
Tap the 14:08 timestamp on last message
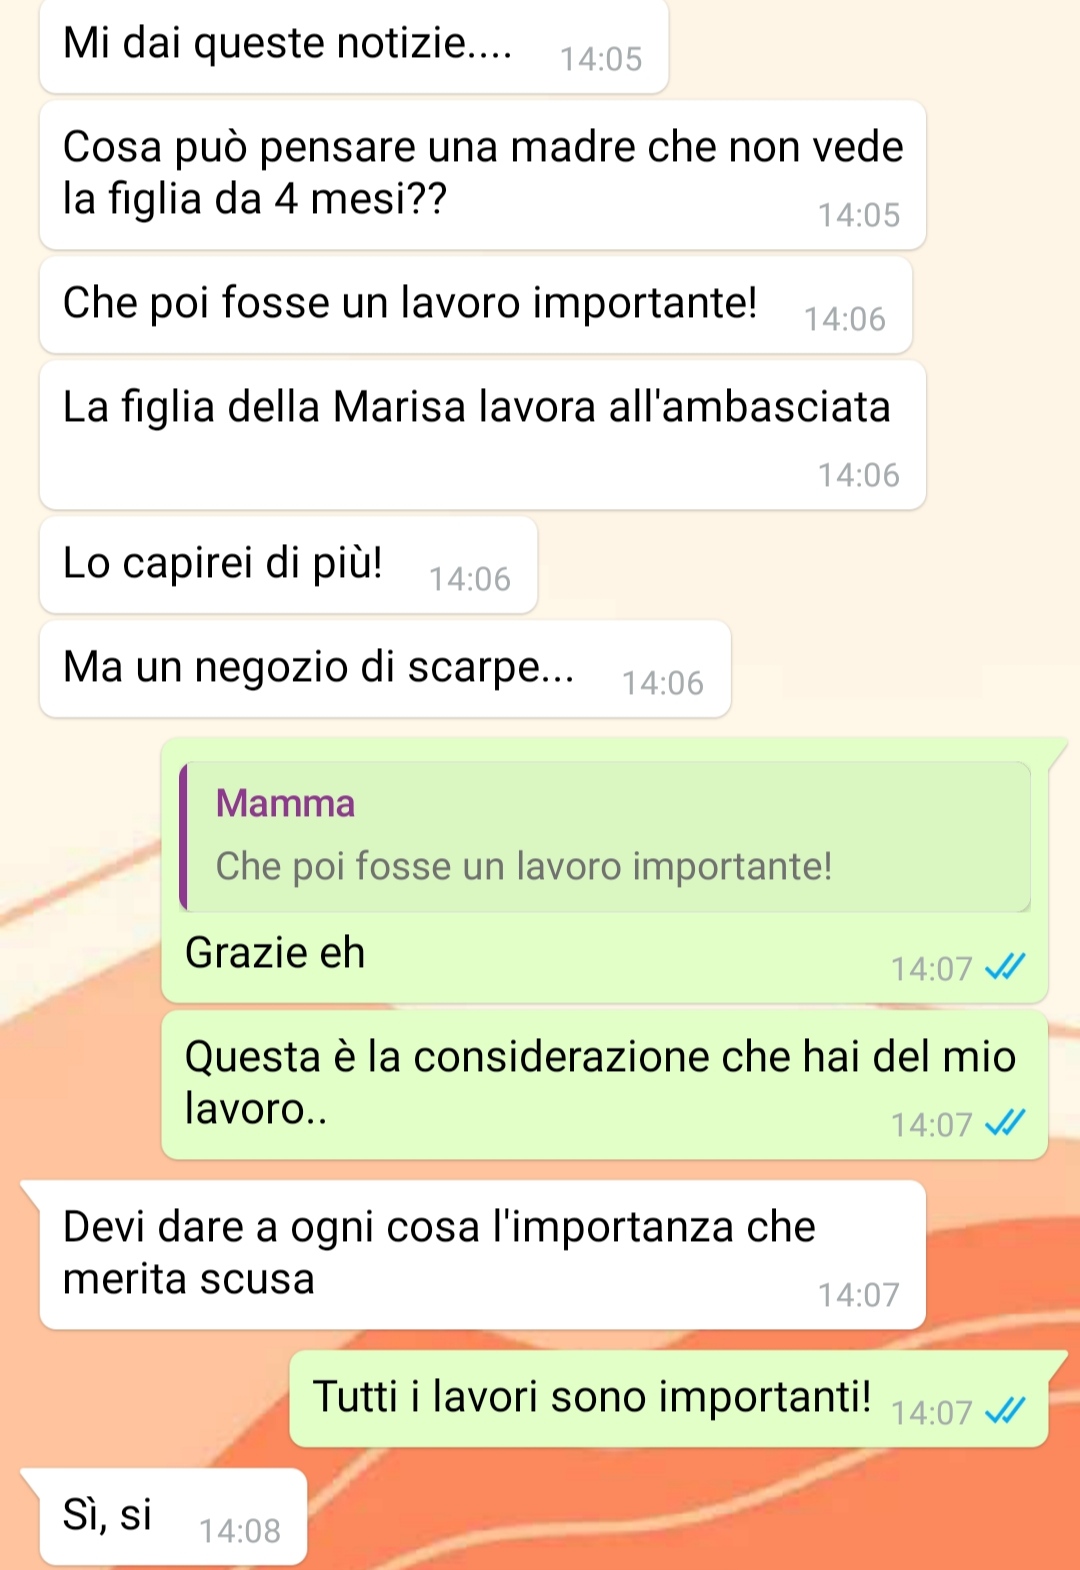[240, 1531]
